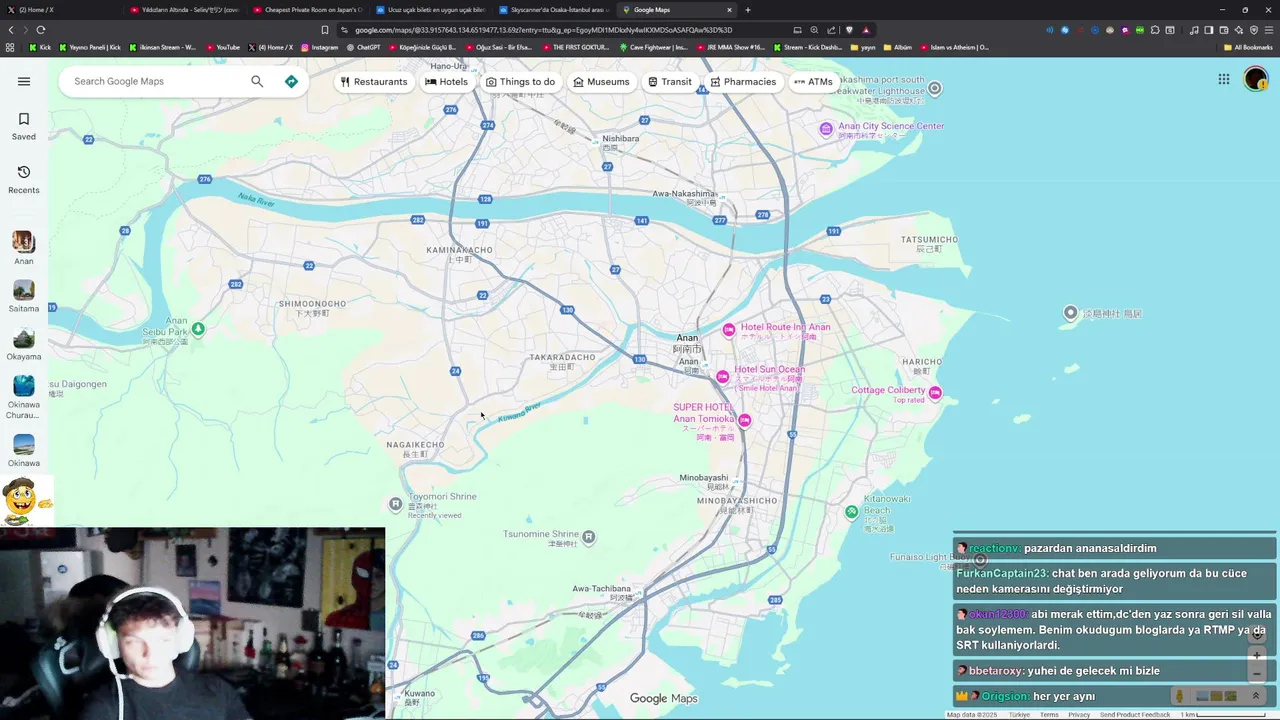This screenshot has width=1280, height=720.
Task: Open the Google Maps hamburger menu
Action: pyautogui.click(x=24, y=81)
